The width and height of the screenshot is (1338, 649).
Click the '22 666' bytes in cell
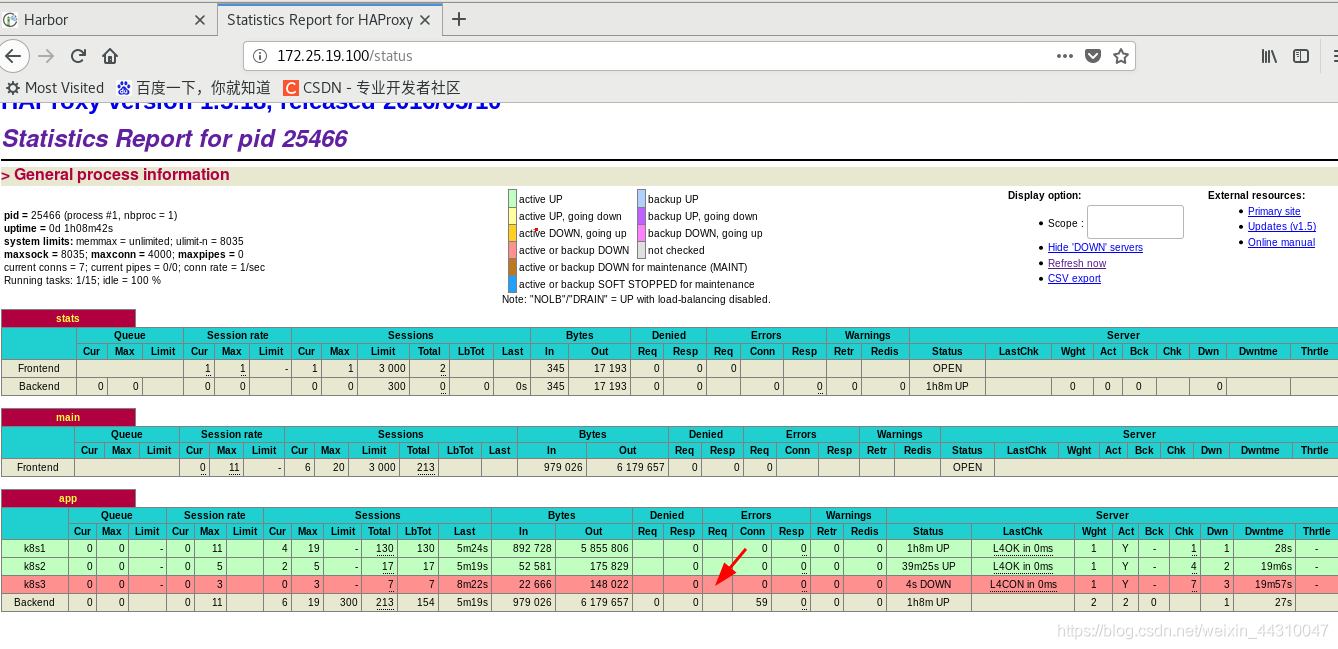pos(523,584)
